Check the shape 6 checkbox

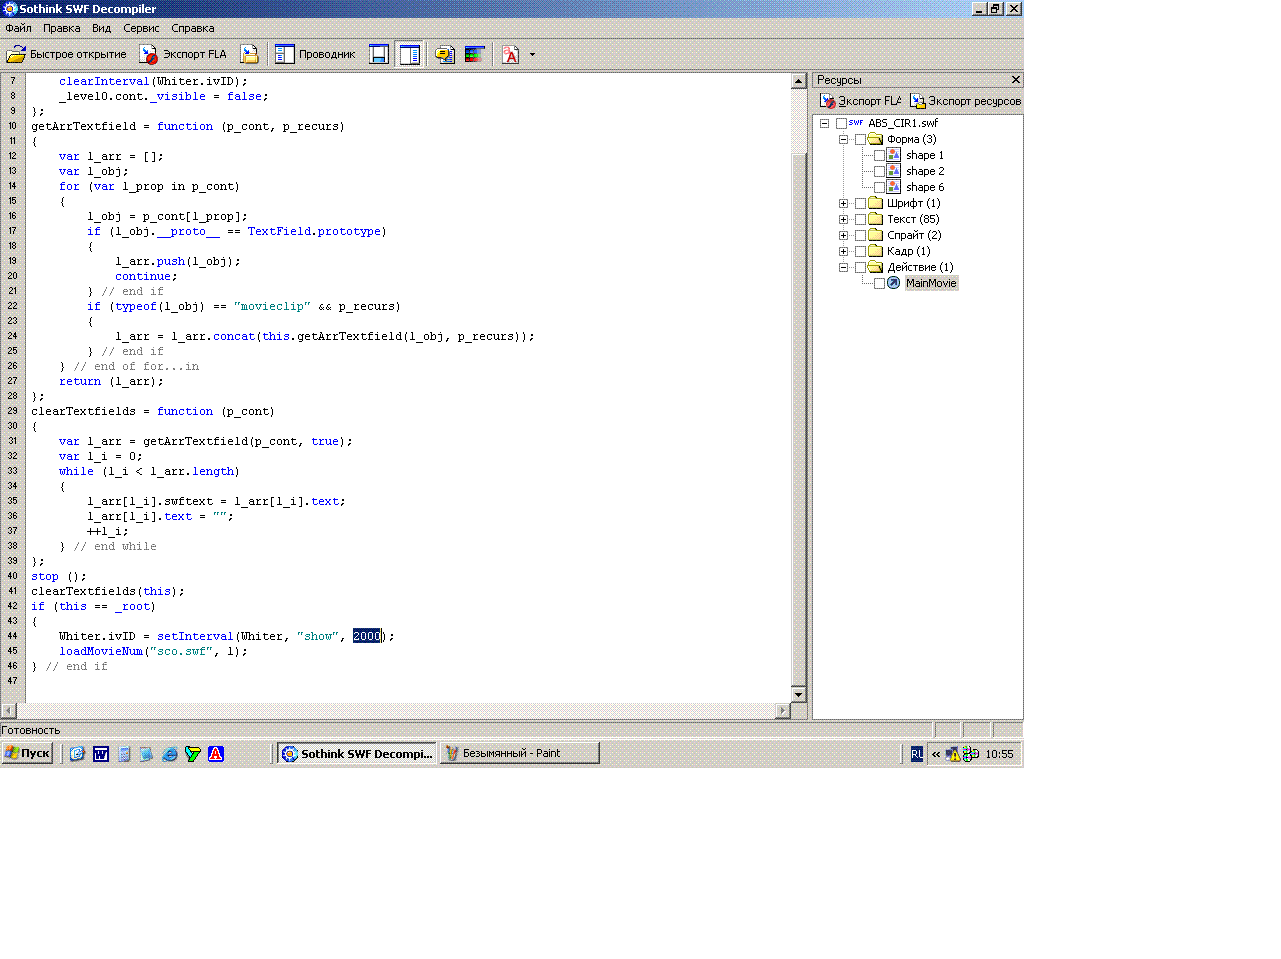pyautogui.click(x=879, y=187)
